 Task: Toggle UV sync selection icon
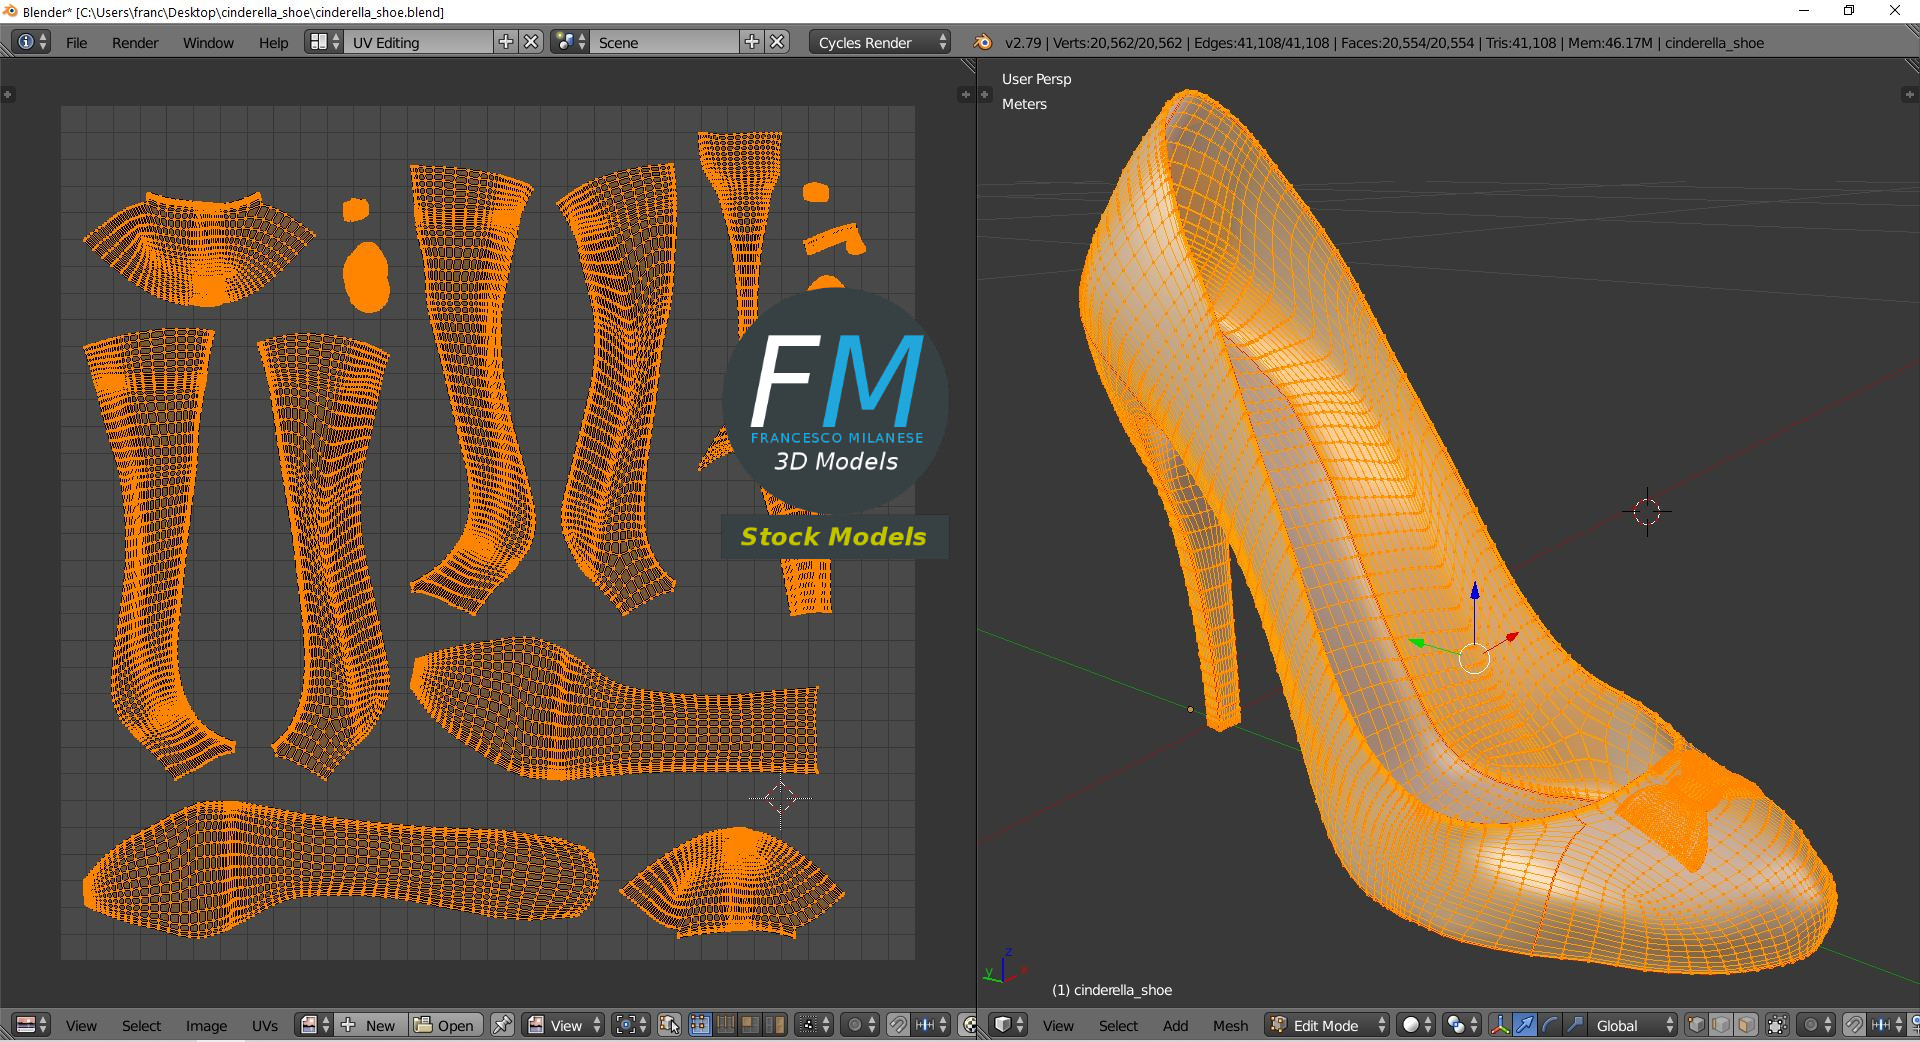click(x=669, y=1025)
